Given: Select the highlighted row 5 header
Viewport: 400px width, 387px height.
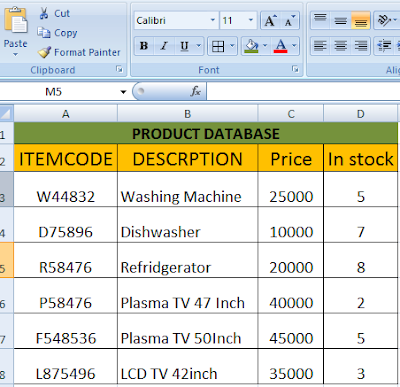Looking at the screenshot, I should [7, 260].
